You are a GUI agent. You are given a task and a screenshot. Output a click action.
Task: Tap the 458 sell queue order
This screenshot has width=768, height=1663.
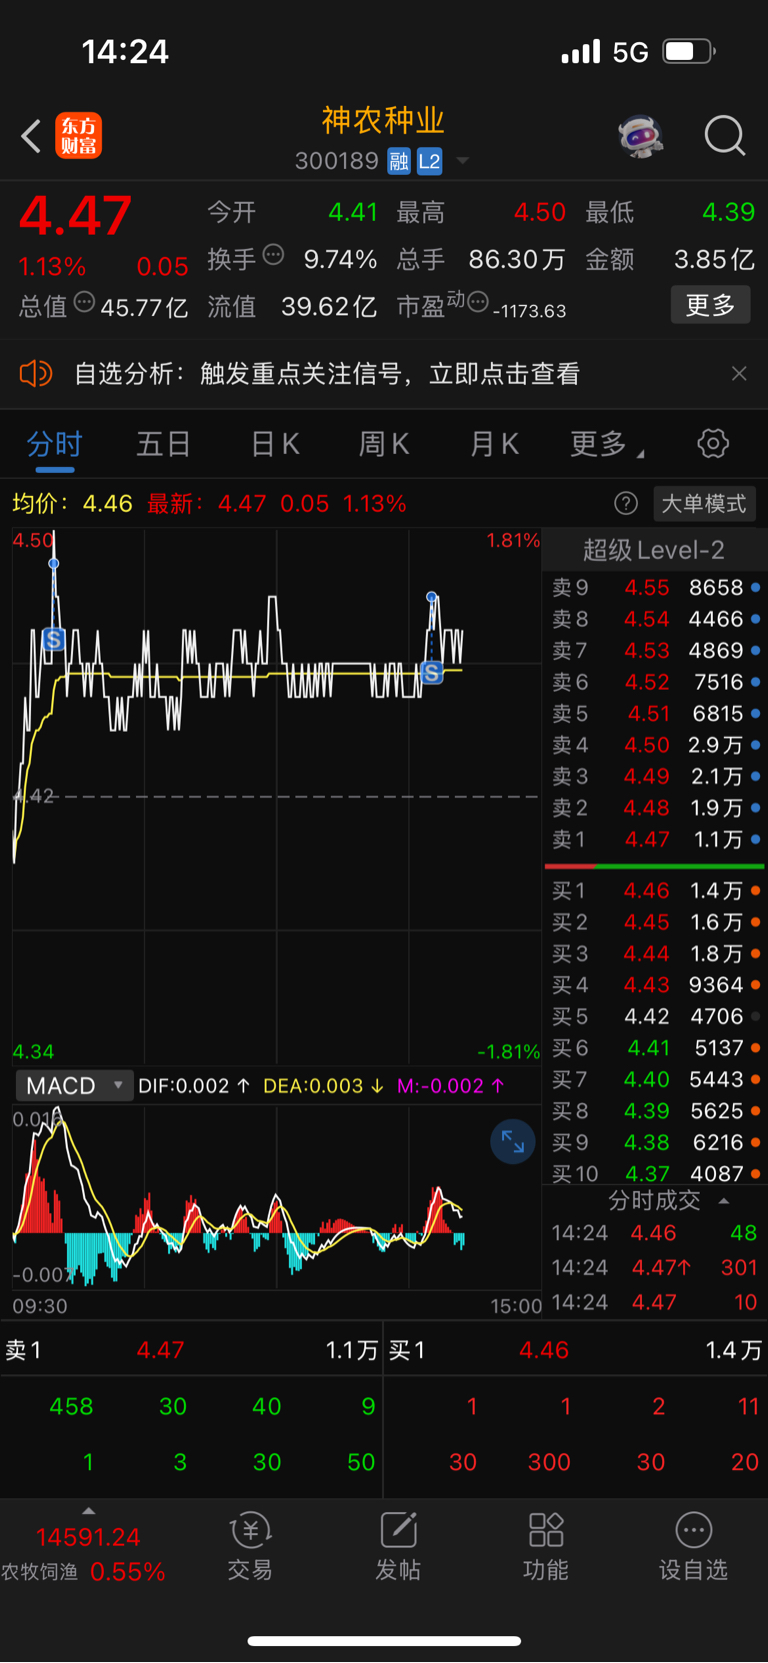tap(71, 1407)
